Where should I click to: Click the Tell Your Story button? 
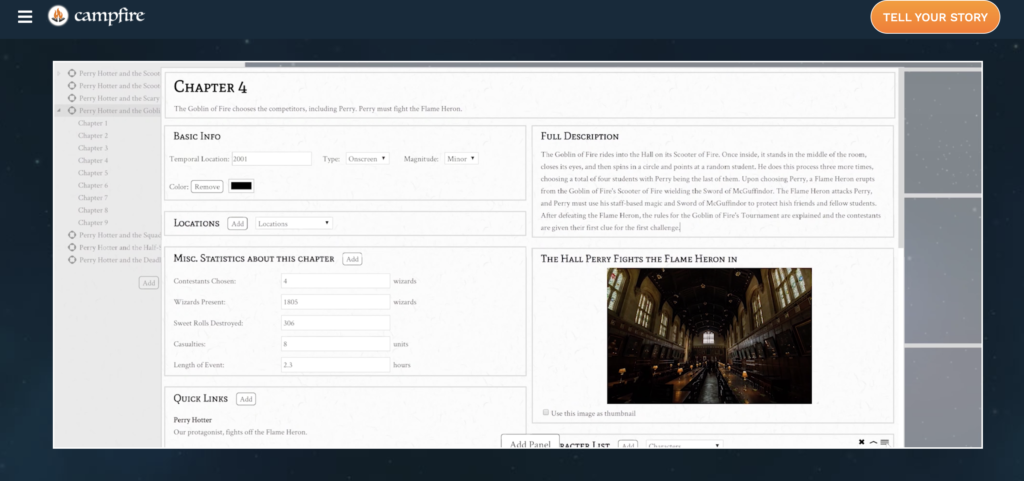click(935, 17)
